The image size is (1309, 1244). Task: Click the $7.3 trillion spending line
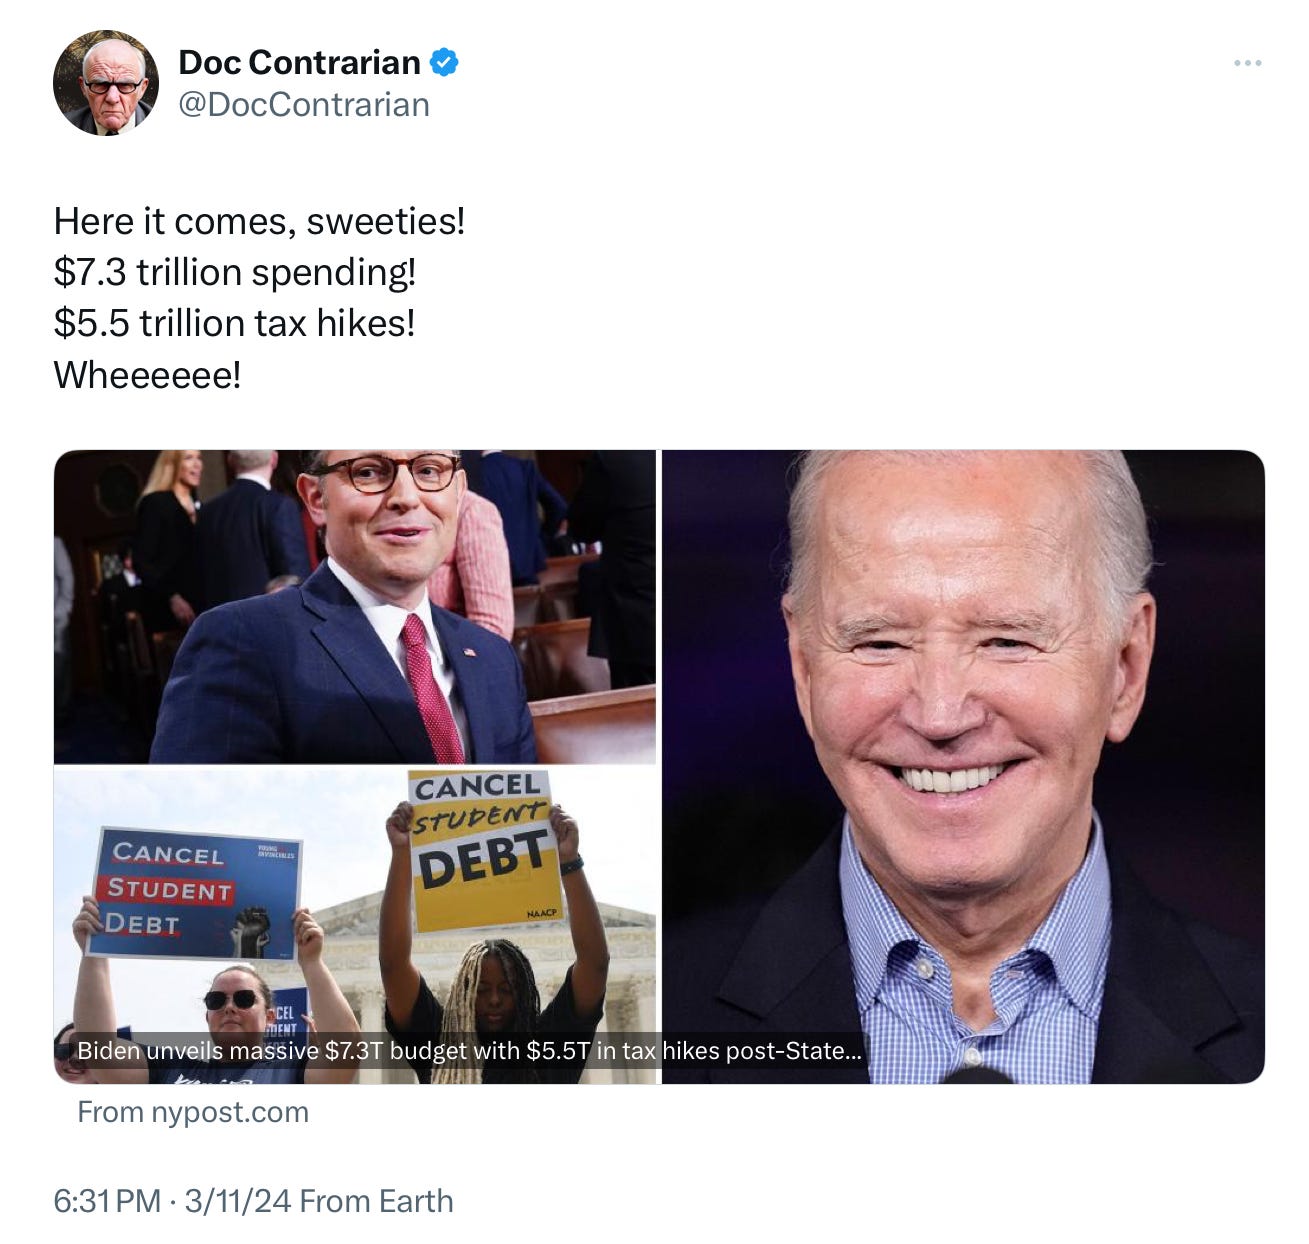pyautogui.click(x=235, y=272)
